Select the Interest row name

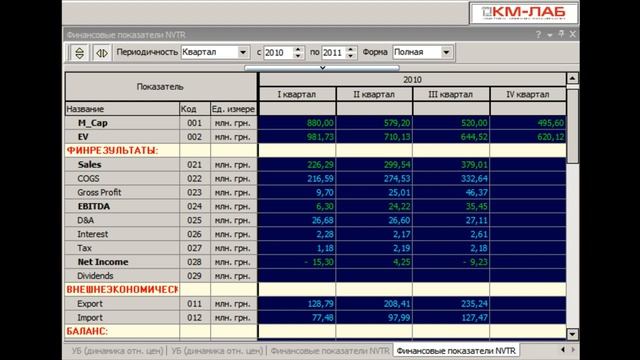93,234
